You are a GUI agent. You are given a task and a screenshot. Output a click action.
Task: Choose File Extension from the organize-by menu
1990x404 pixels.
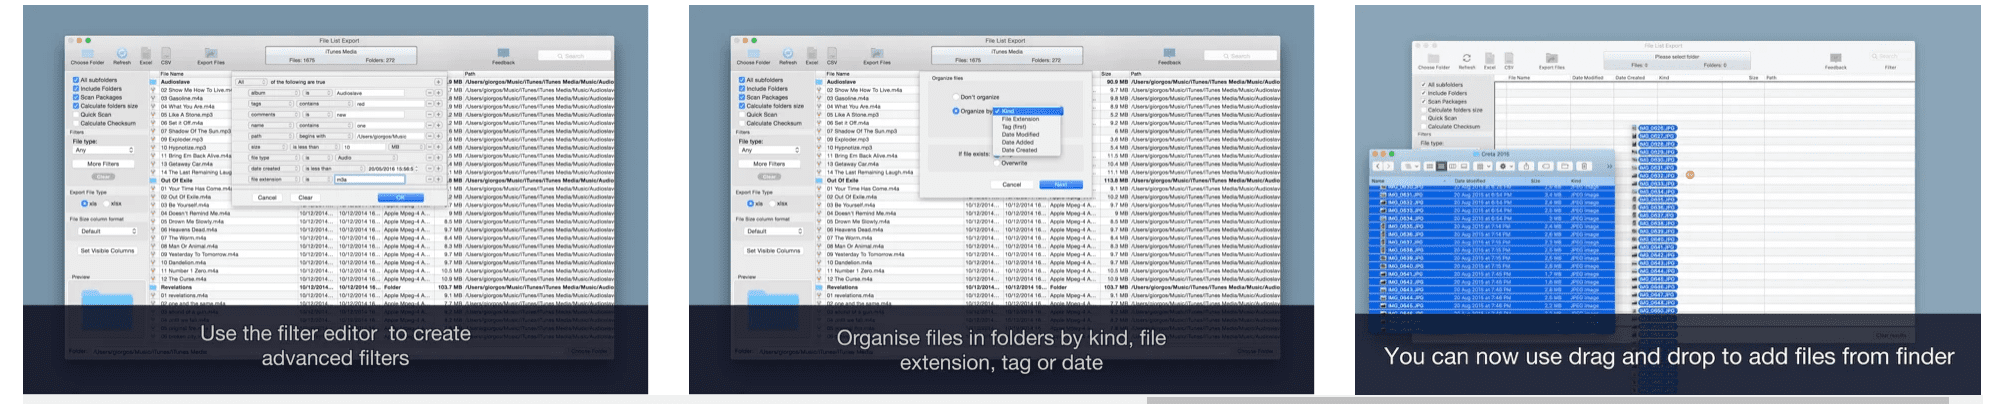[x=1020, y=119]
